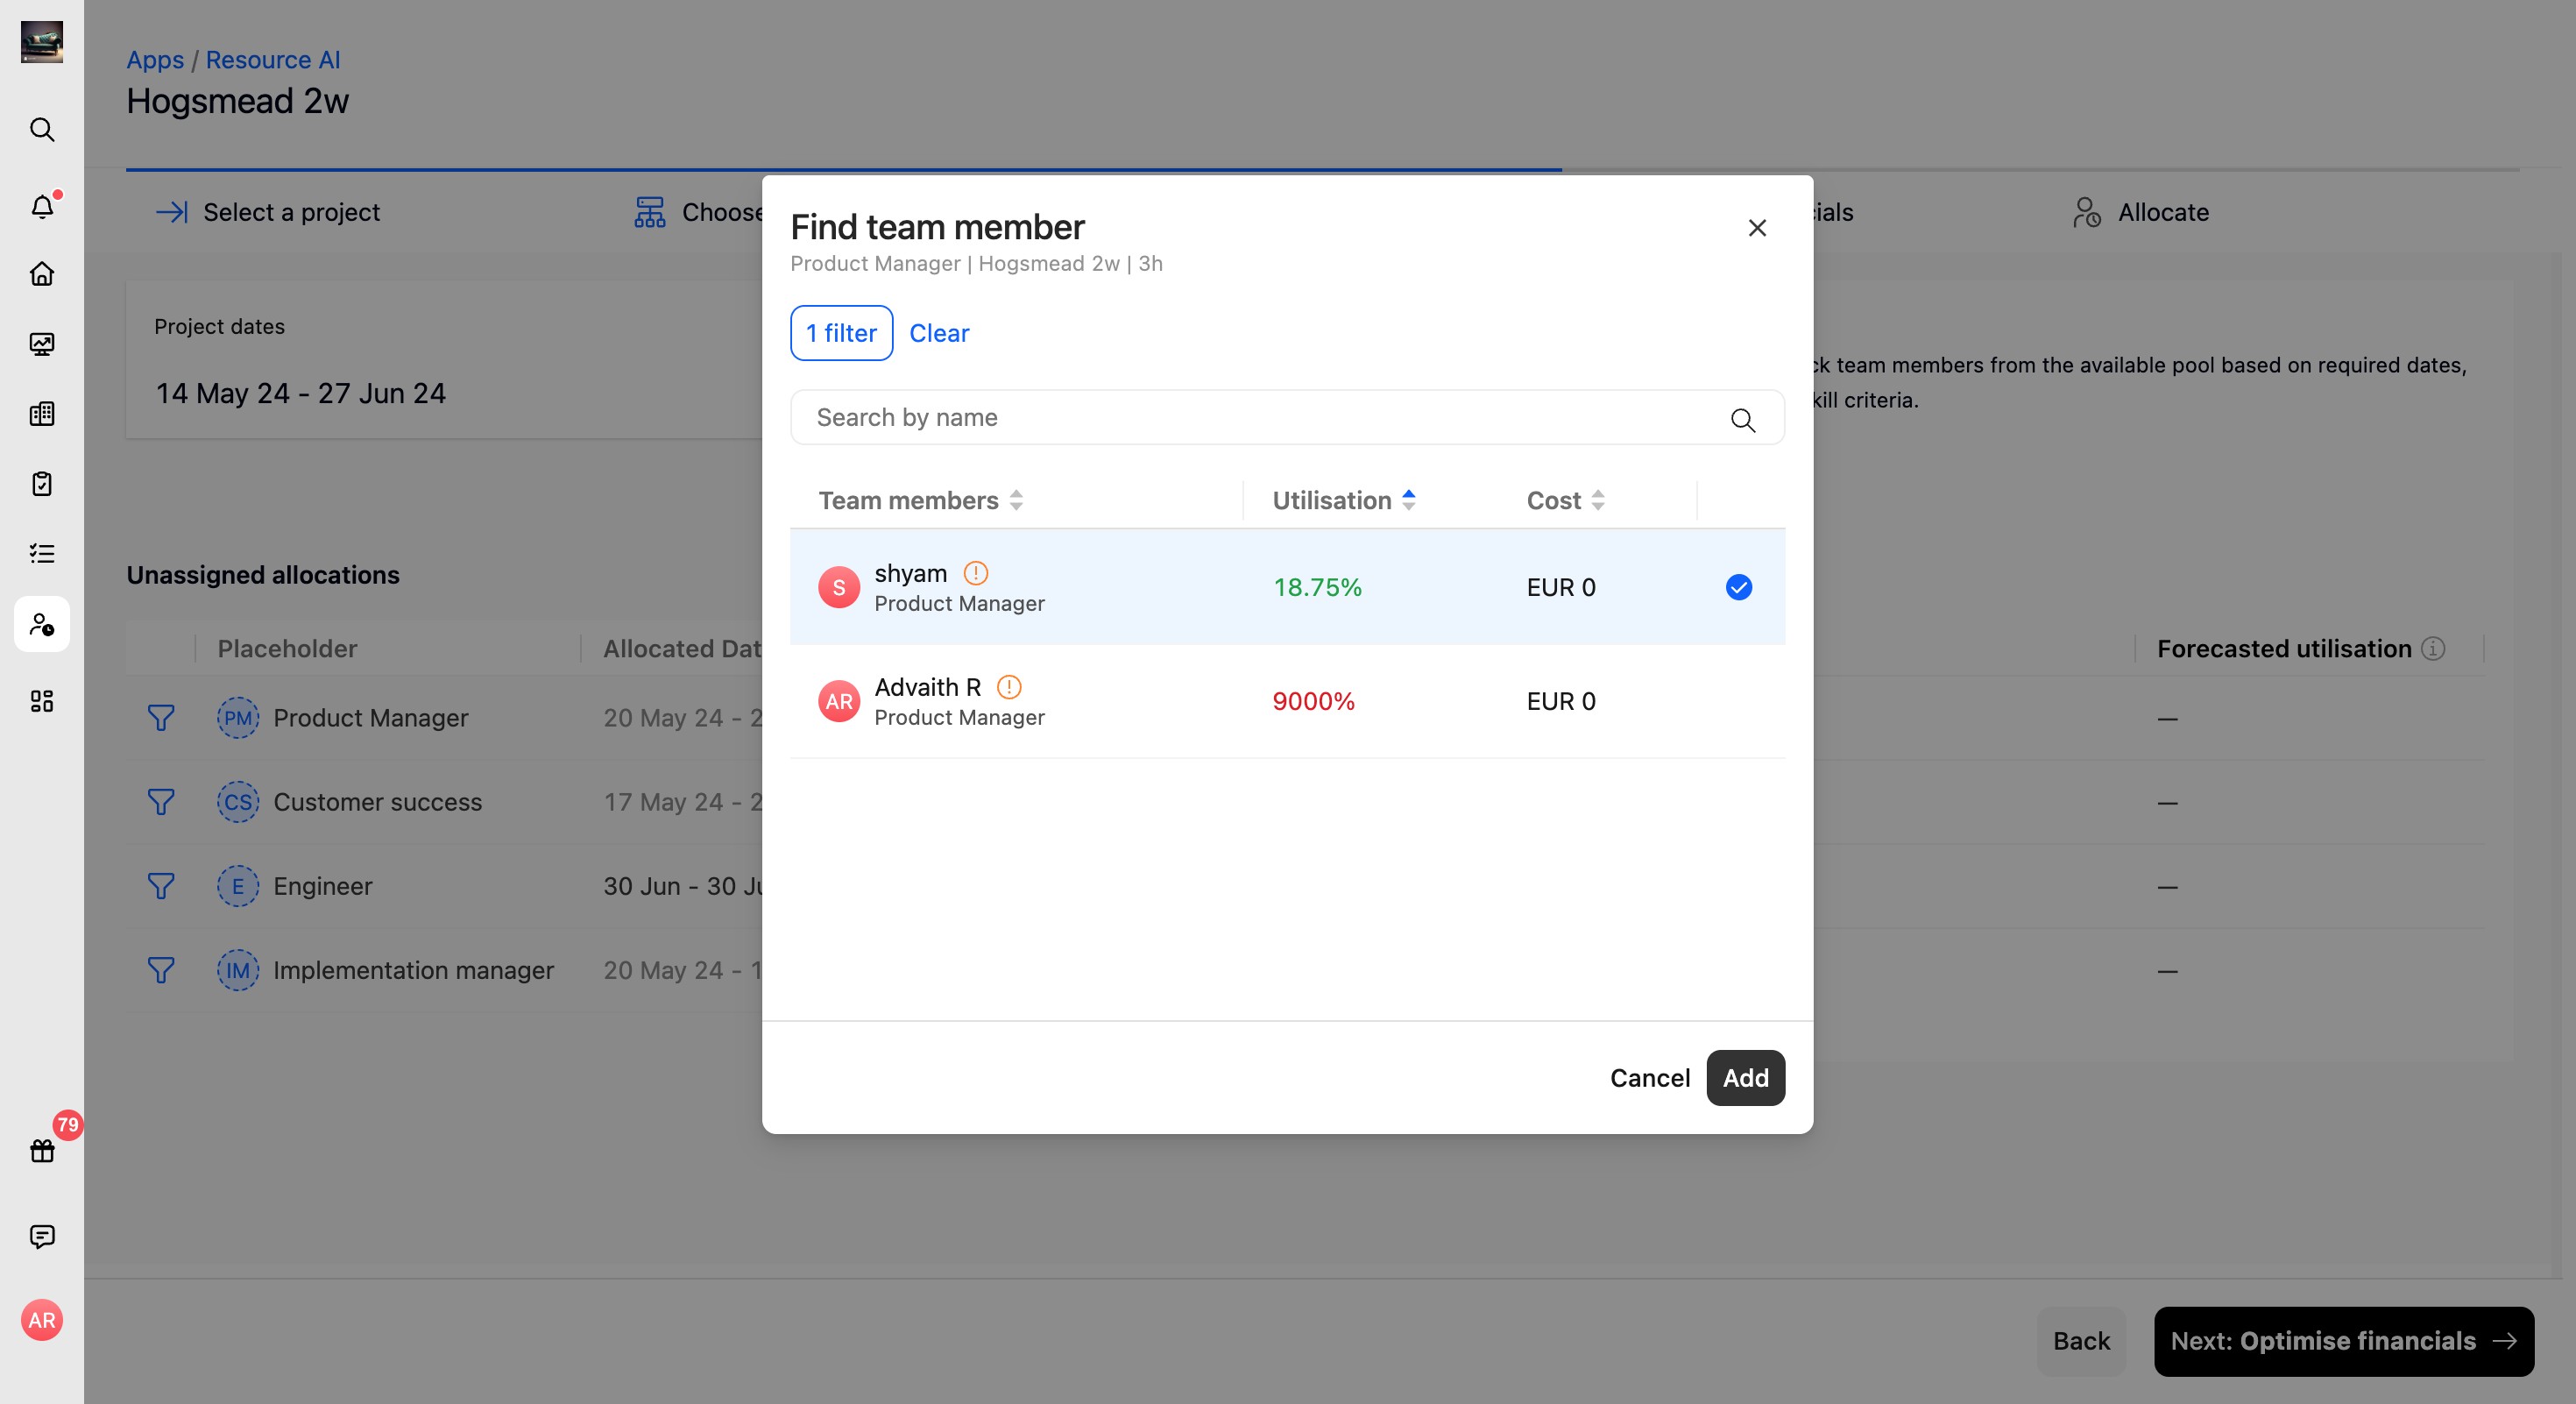This screenshot has width=2576, height=1404.
Task: Click the Forecasted utilisation info icon
Action: pos(2433,649)
